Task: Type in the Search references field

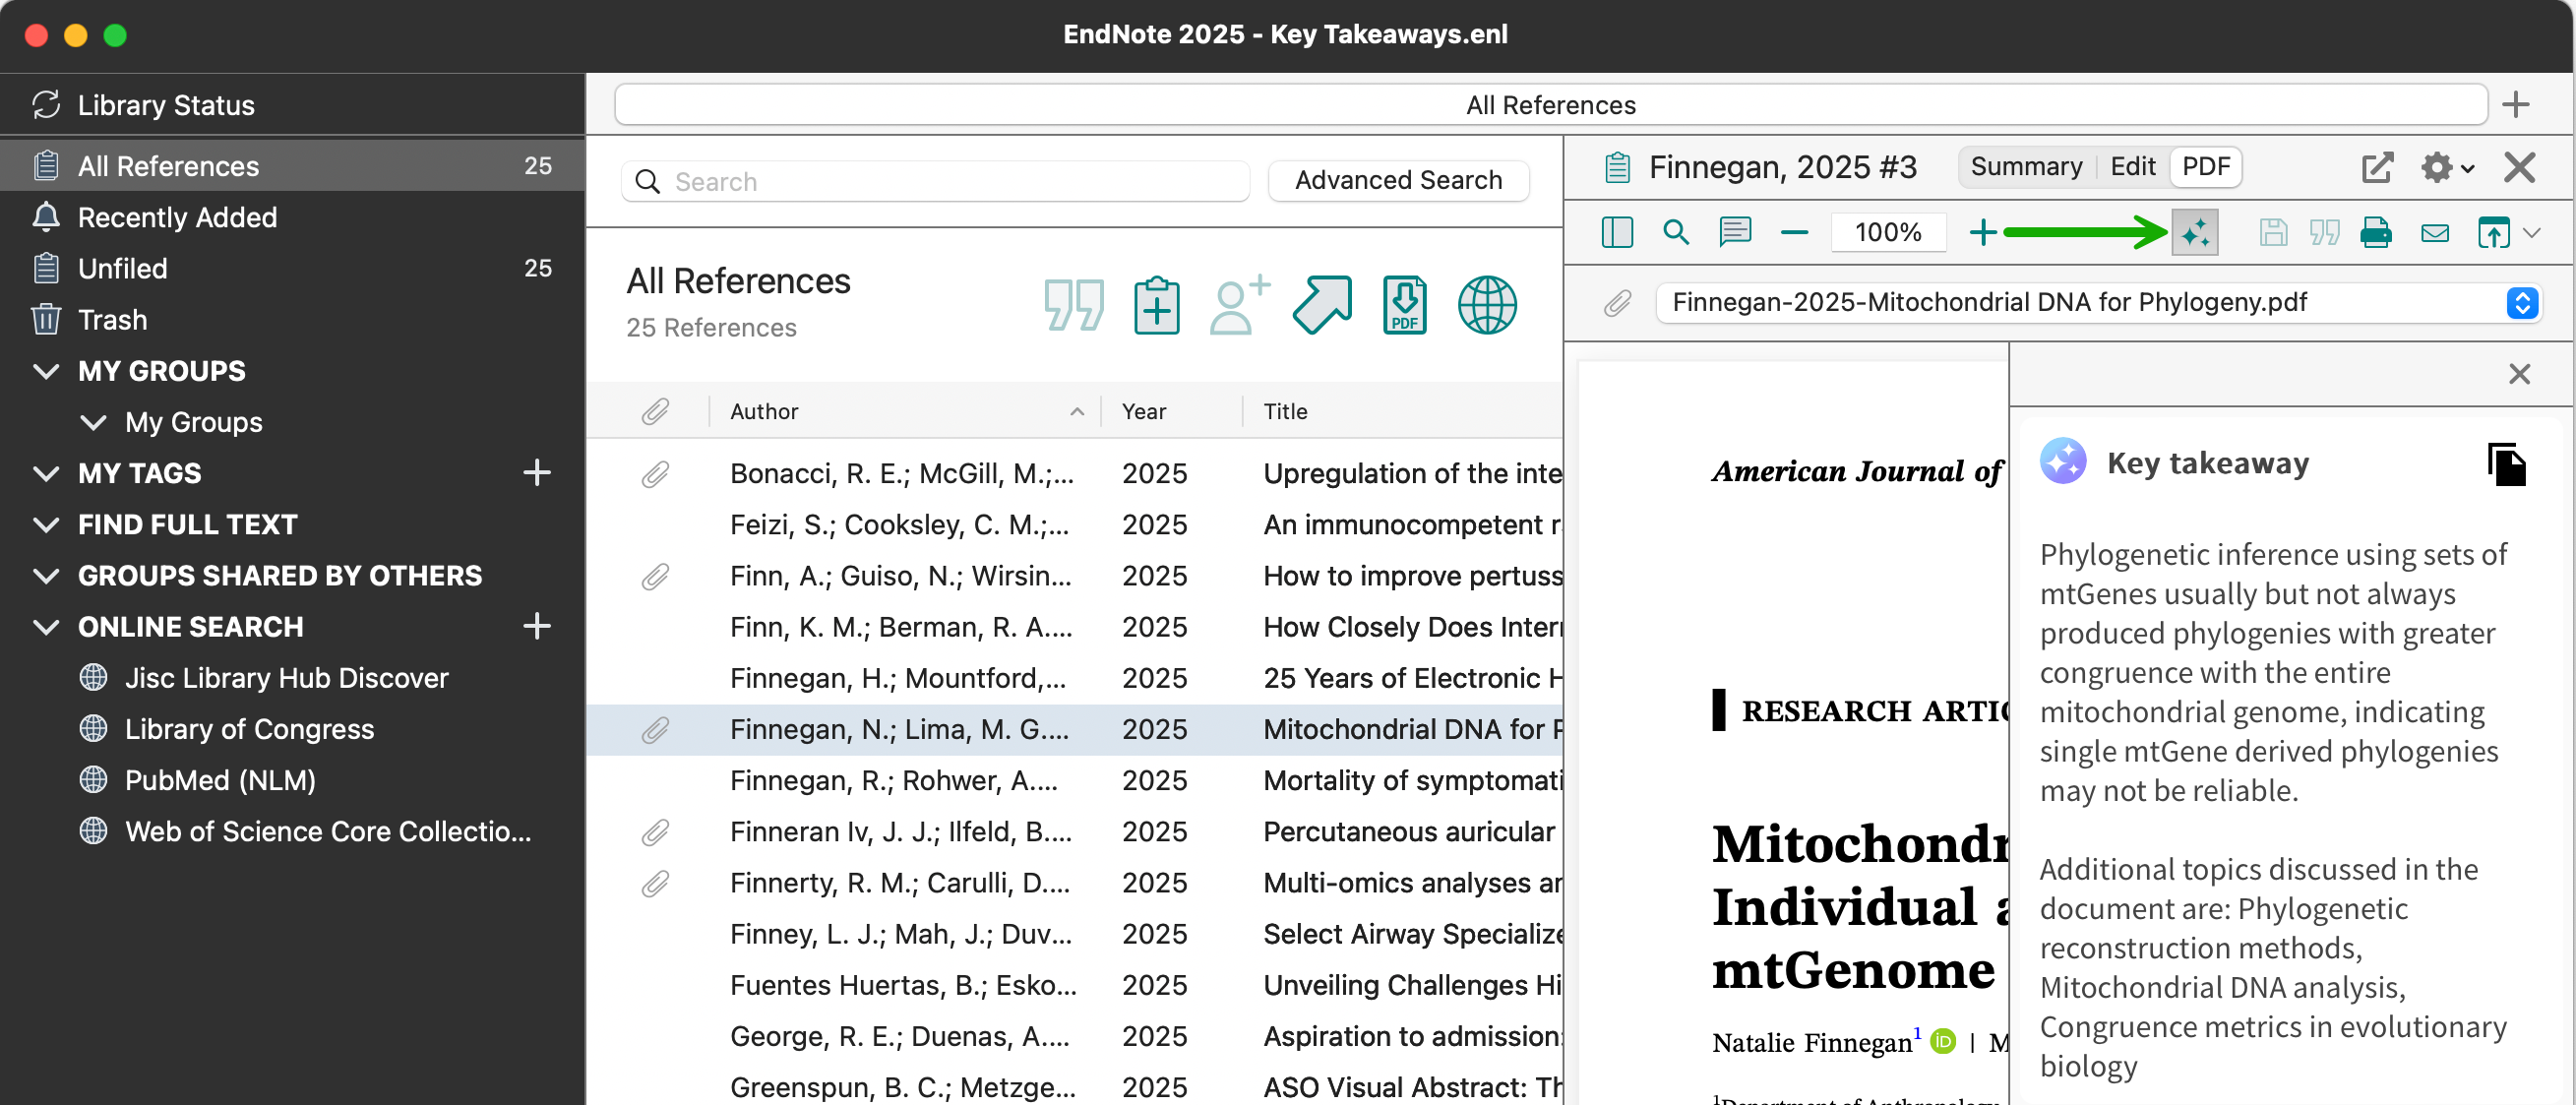Action: click(935, 181)
